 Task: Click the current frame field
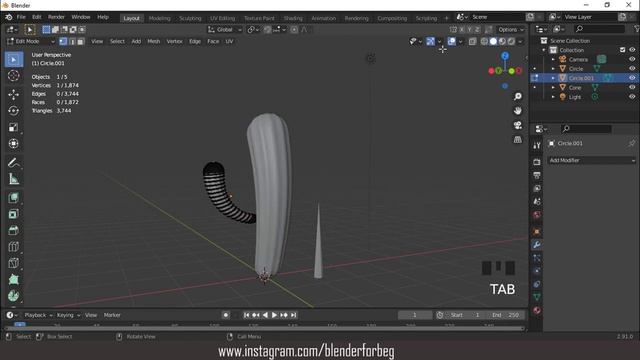(415, 315)
